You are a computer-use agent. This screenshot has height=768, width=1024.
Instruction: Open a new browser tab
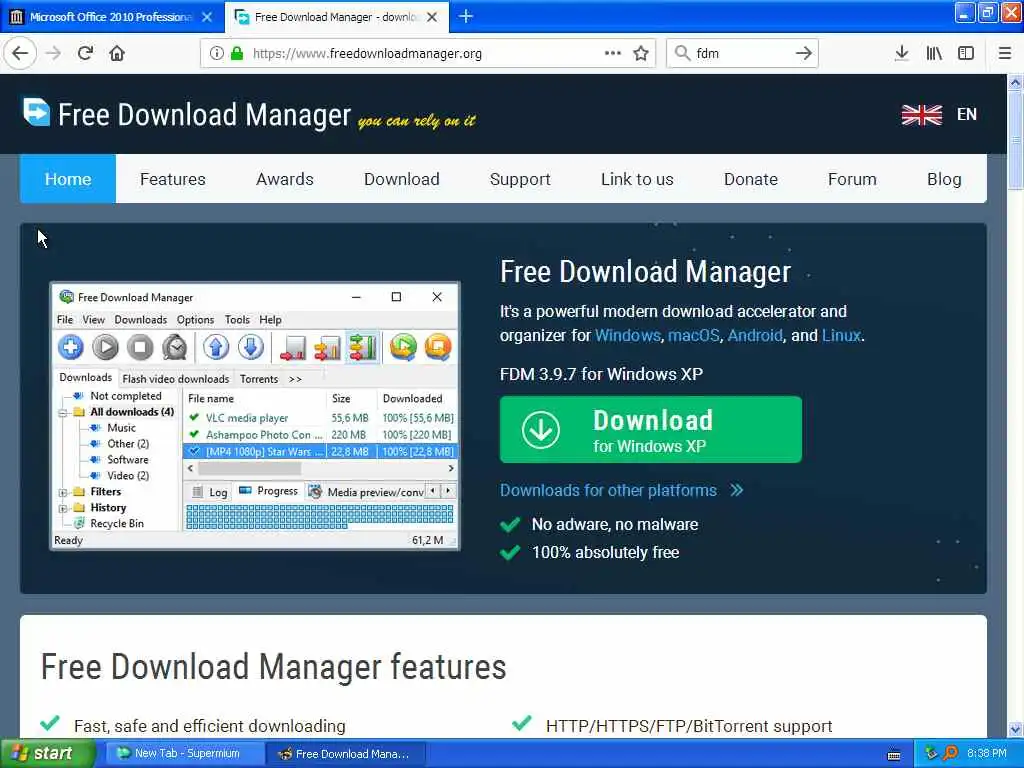[x=466, y=16]
